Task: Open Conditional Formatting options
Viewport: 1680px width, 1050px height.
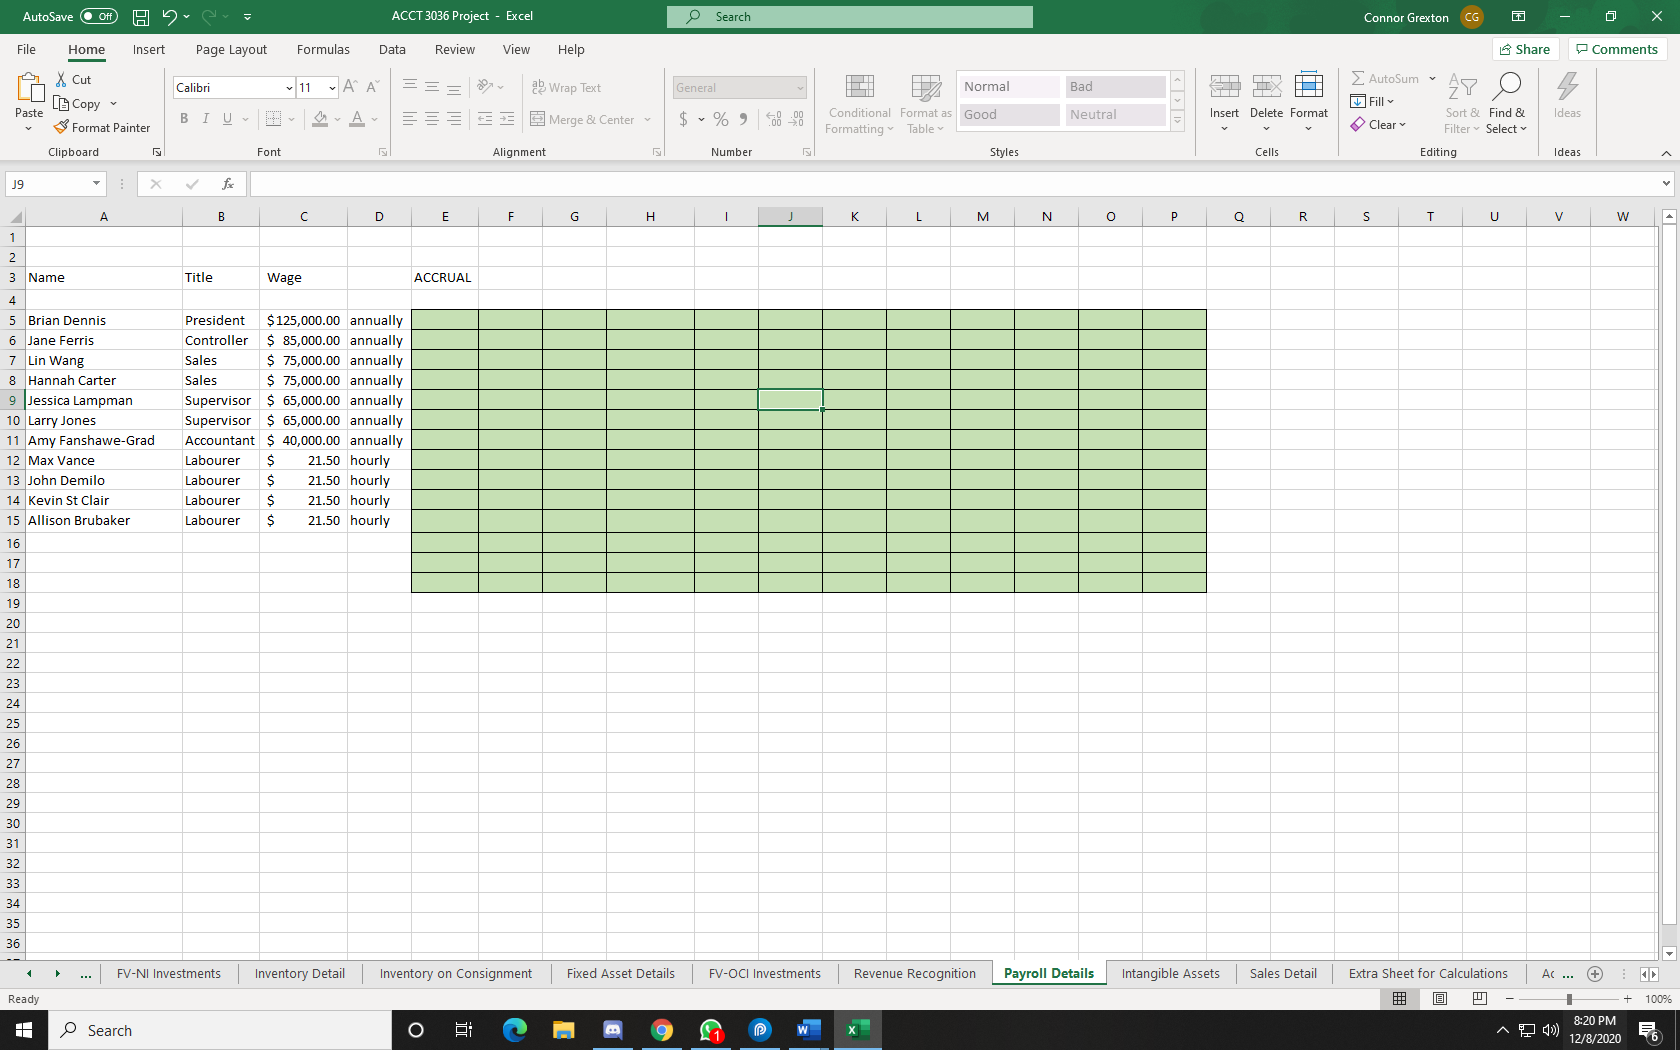Action: point(858,104)
